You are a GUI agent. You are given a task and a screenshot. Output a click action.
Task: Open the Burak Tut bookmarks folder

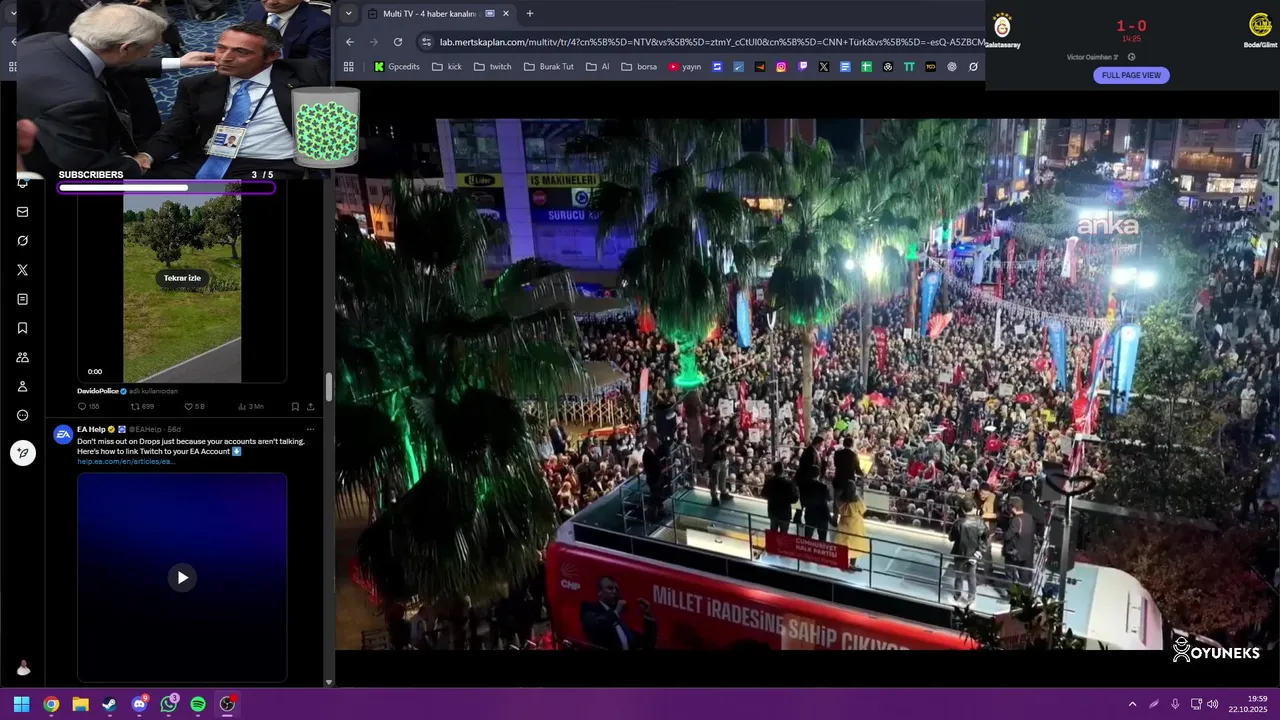click(549, 67)
